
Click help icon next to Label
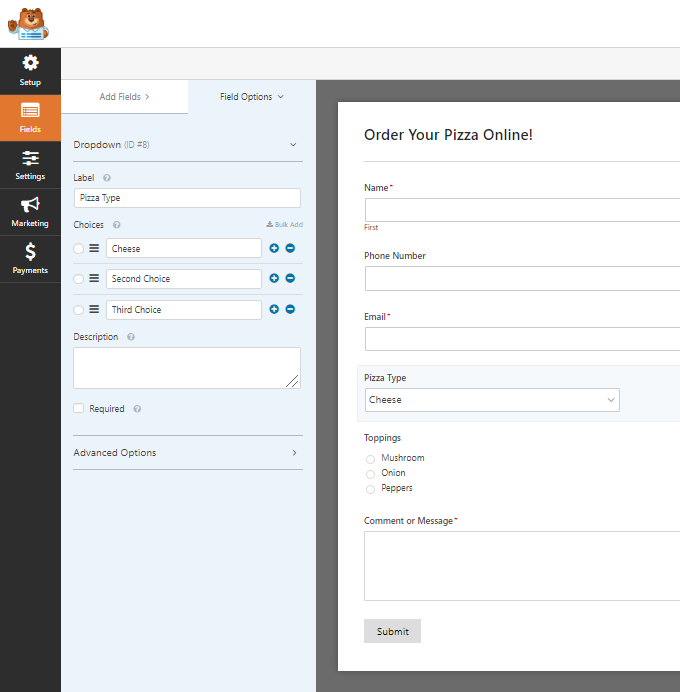(107, 178)
